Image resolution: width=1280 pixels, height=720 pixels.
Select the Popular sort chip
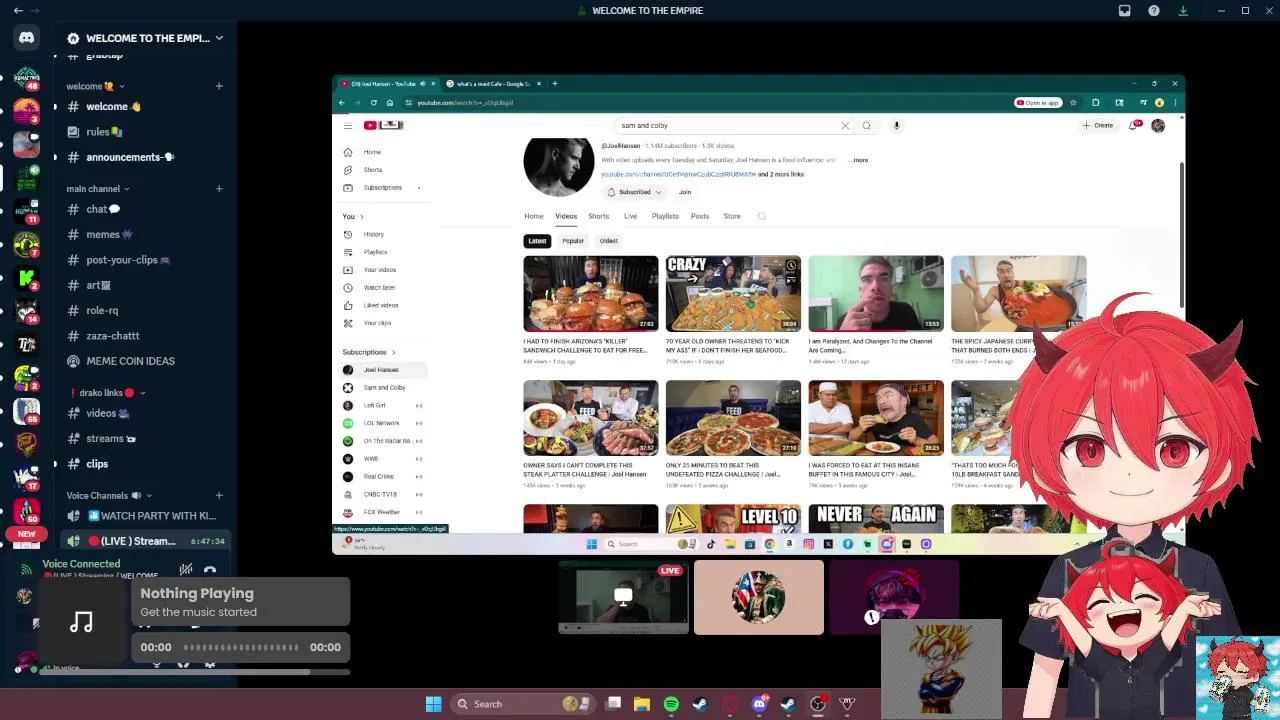[573, 241]
